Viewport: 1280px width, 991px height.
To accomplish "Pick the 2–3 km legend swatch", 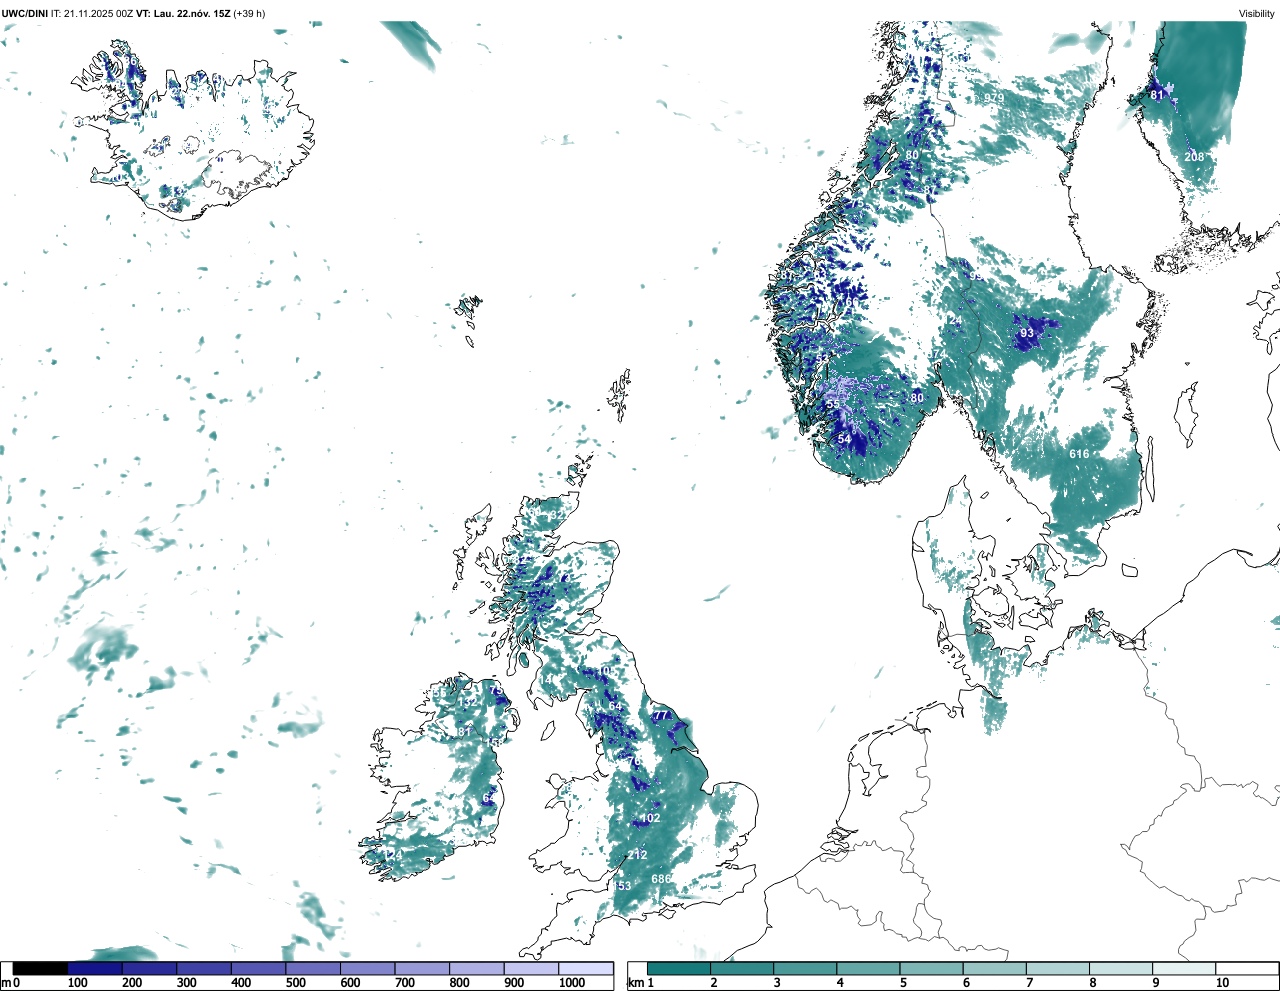I will click(x=742, y=968).
